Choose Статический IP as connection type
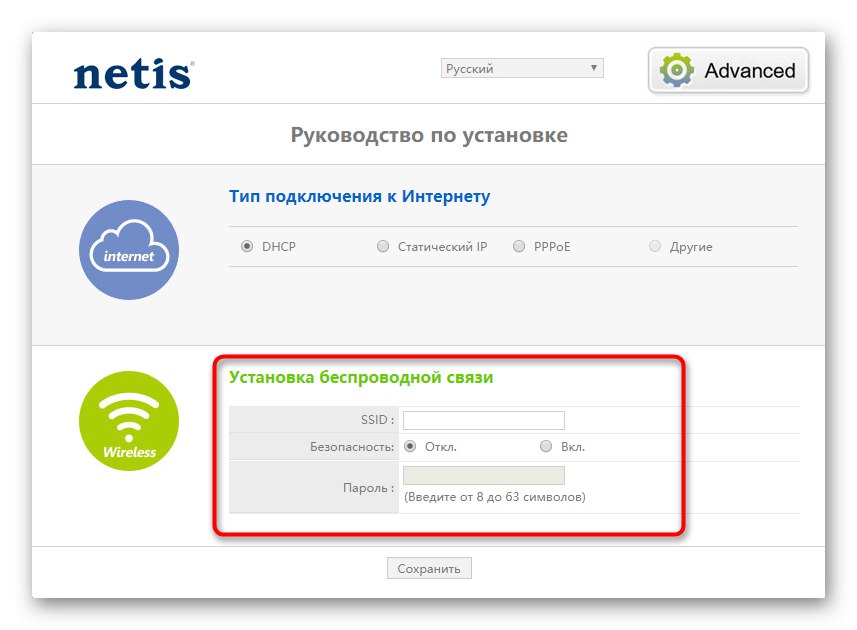Screen dimensions: 857x630 coord(383,245)
